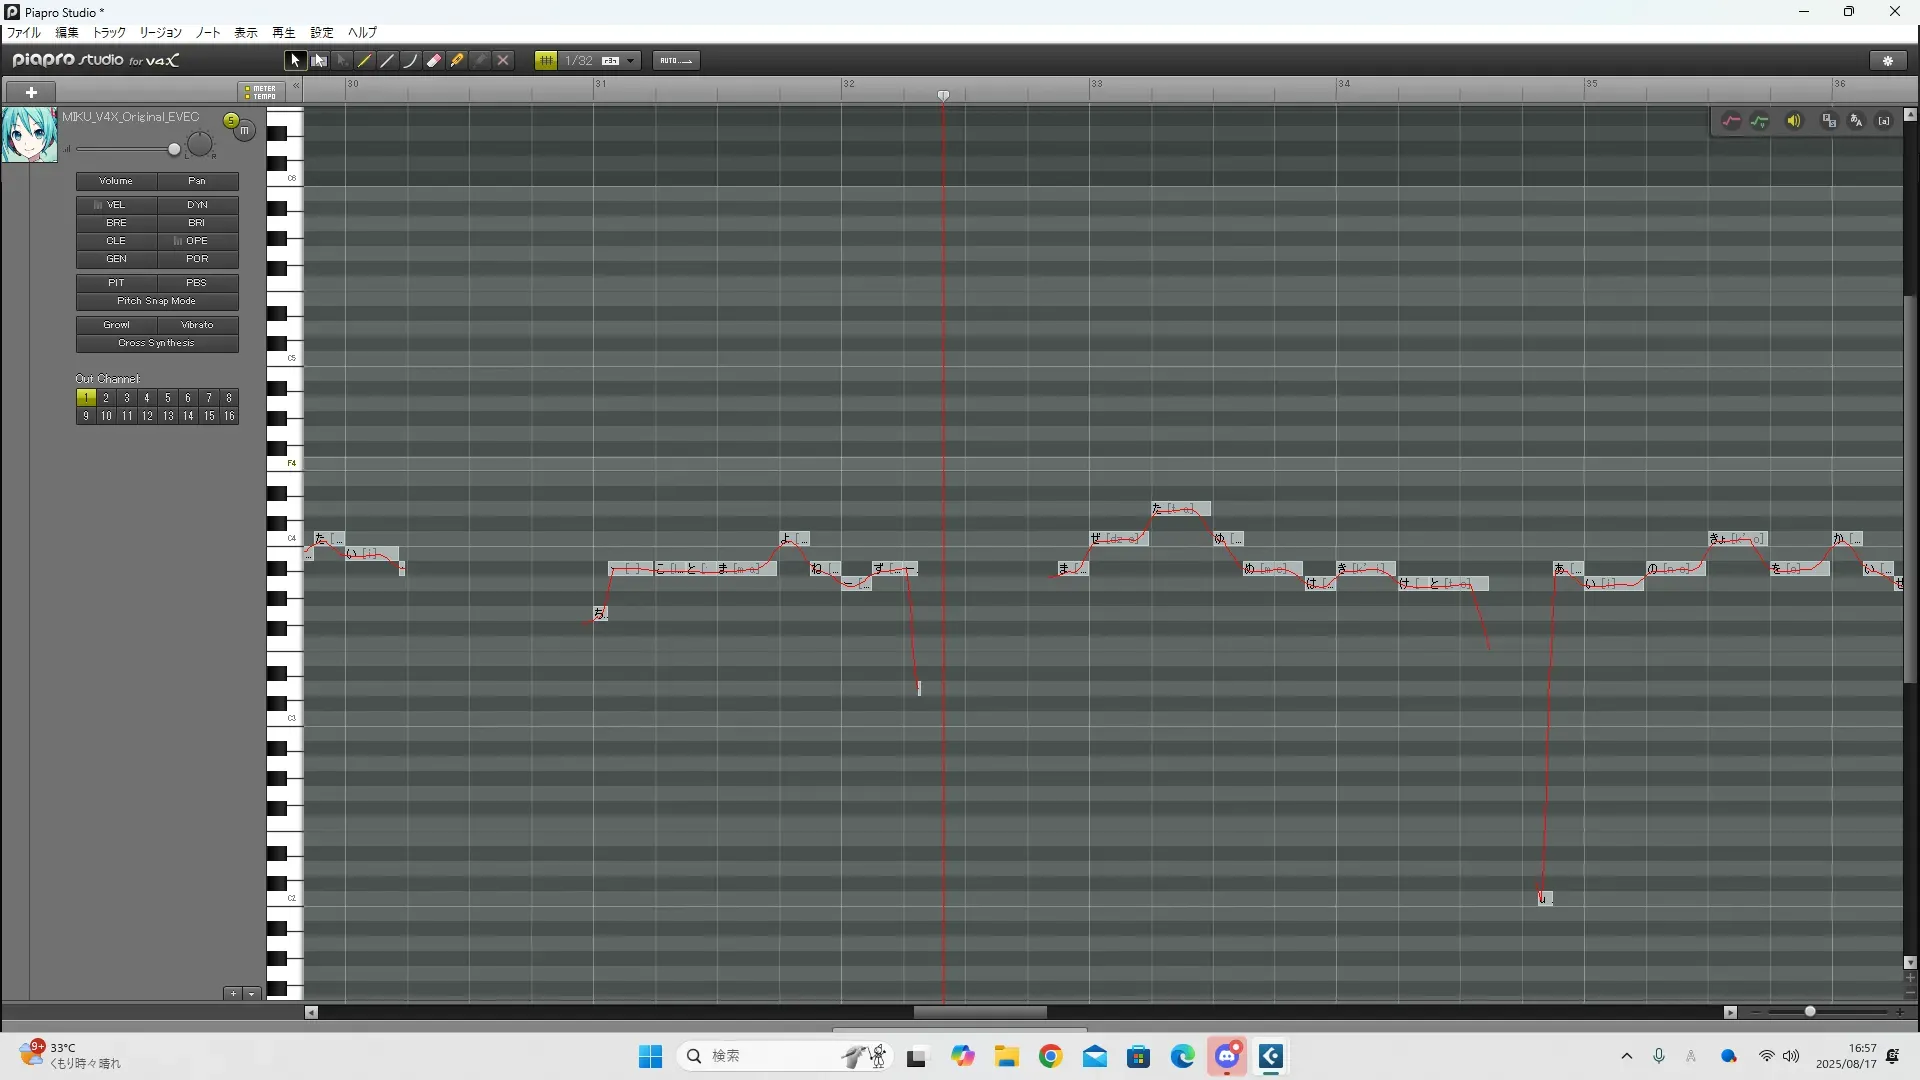Screen dimensions: 1920x1080
Task: Open the 再生 menu
Action: 283,33
